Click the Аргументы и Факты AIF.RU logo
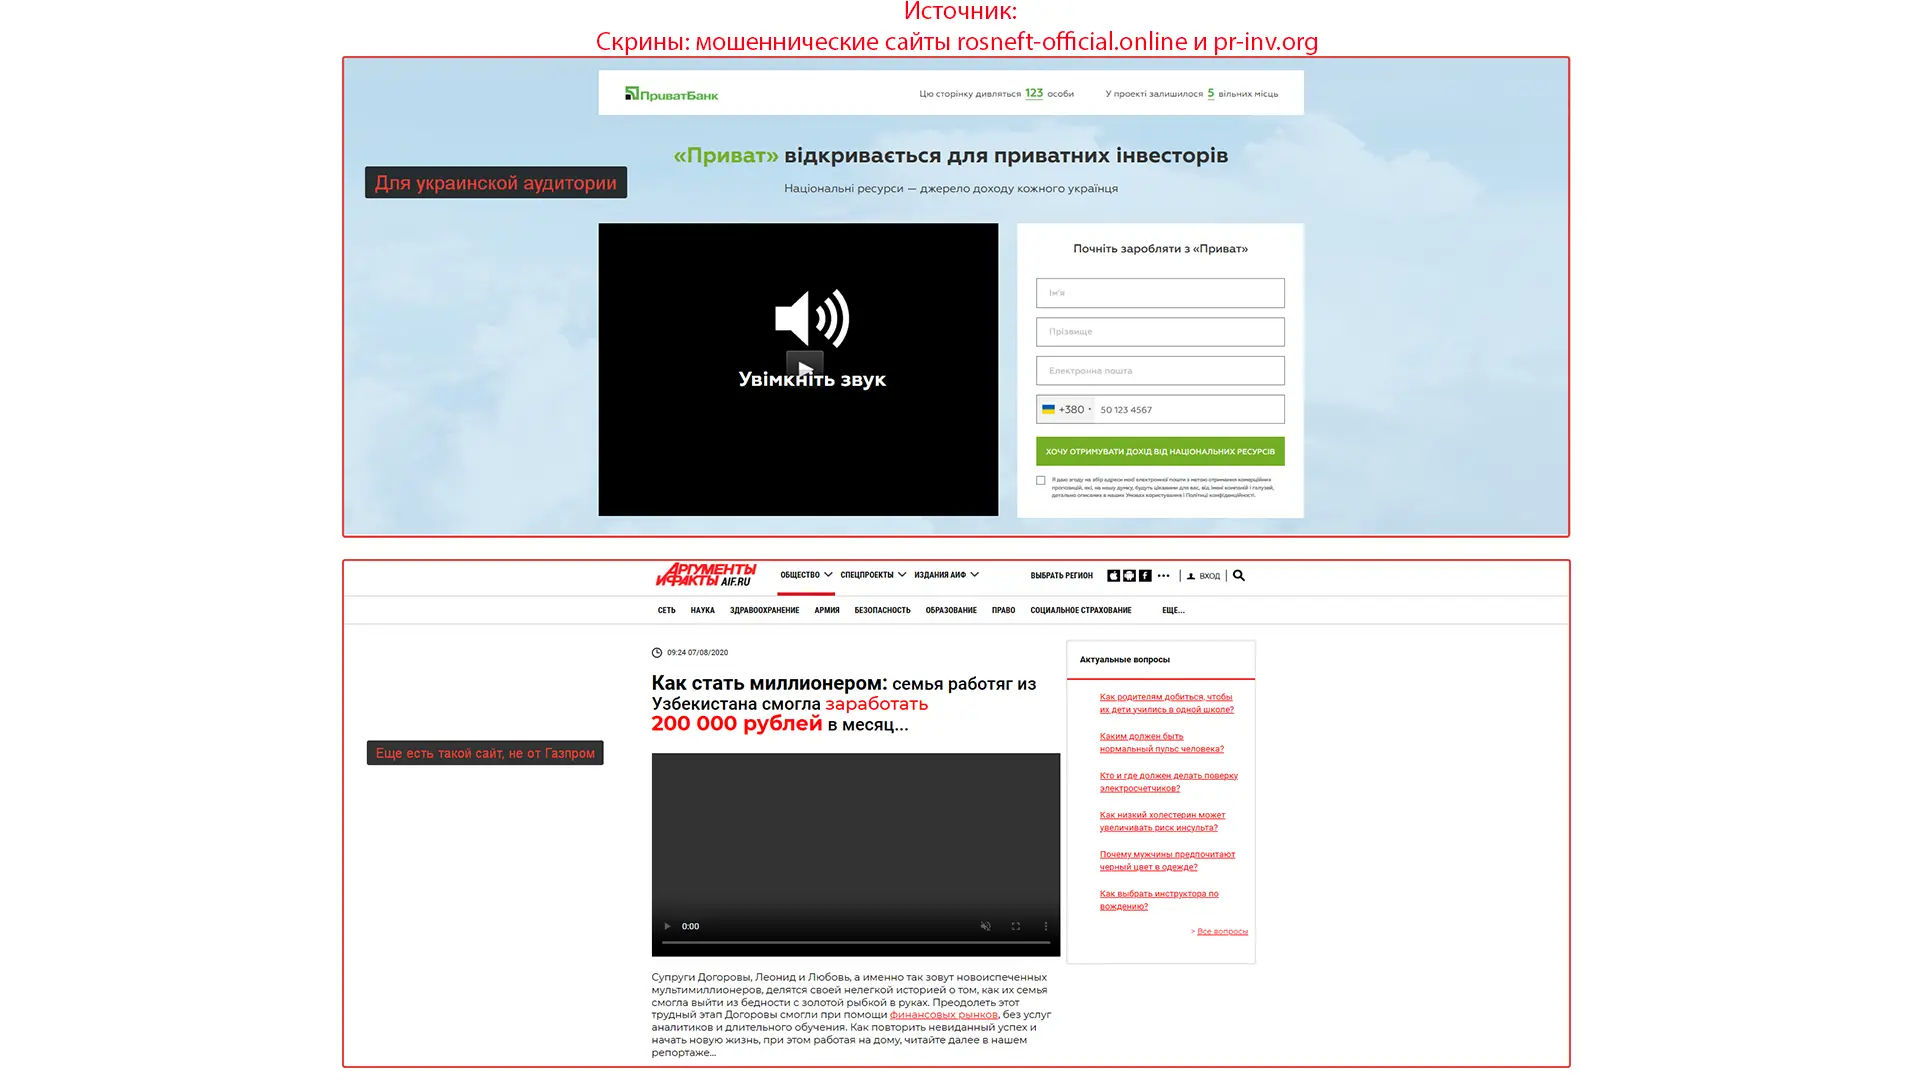 click(706, 575)
